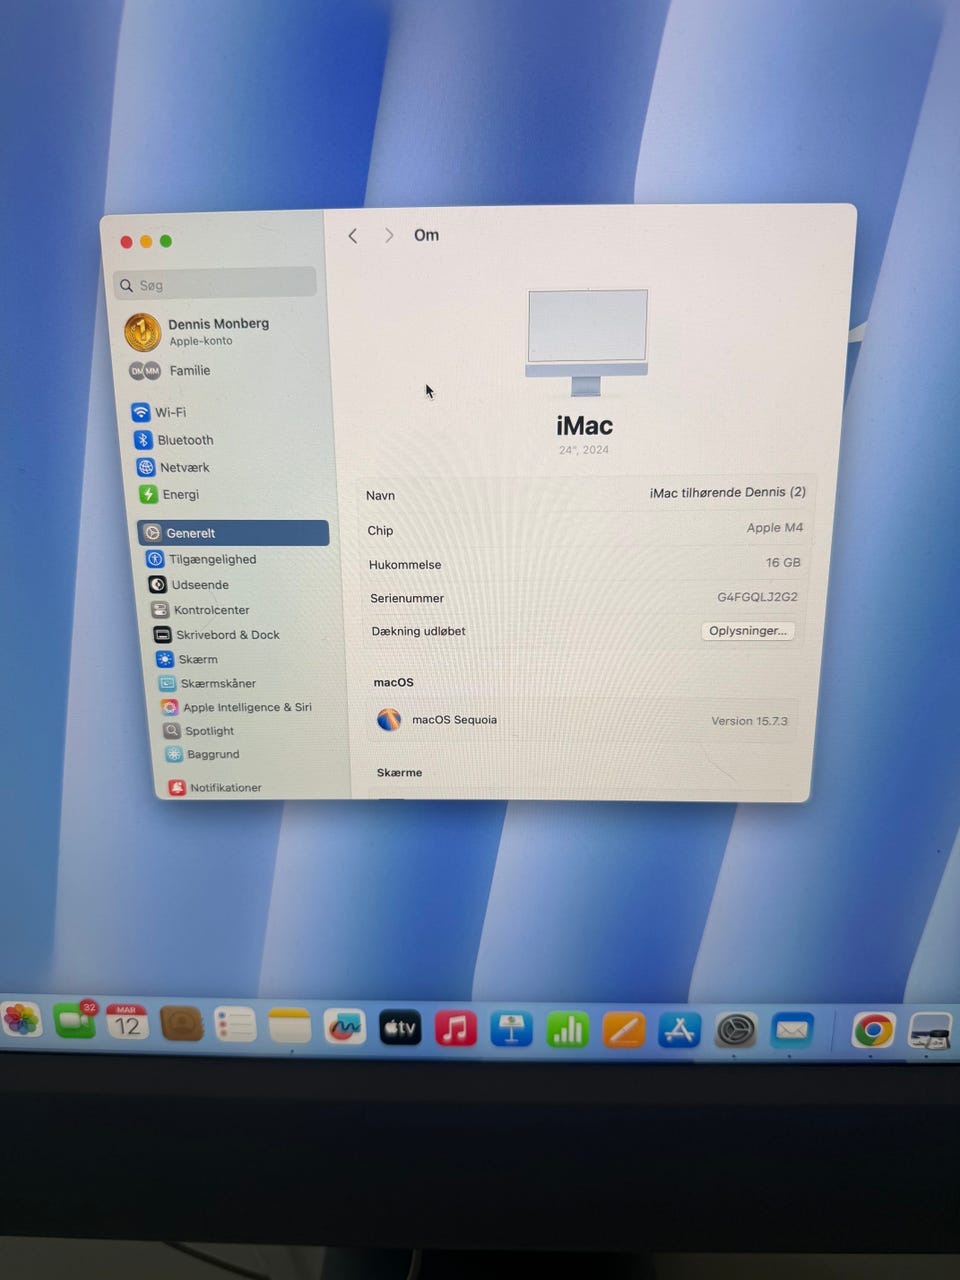Open Wi-Fi settings in the sidebar
This screenshot has height=1280, width=960.
pos(159,412)
